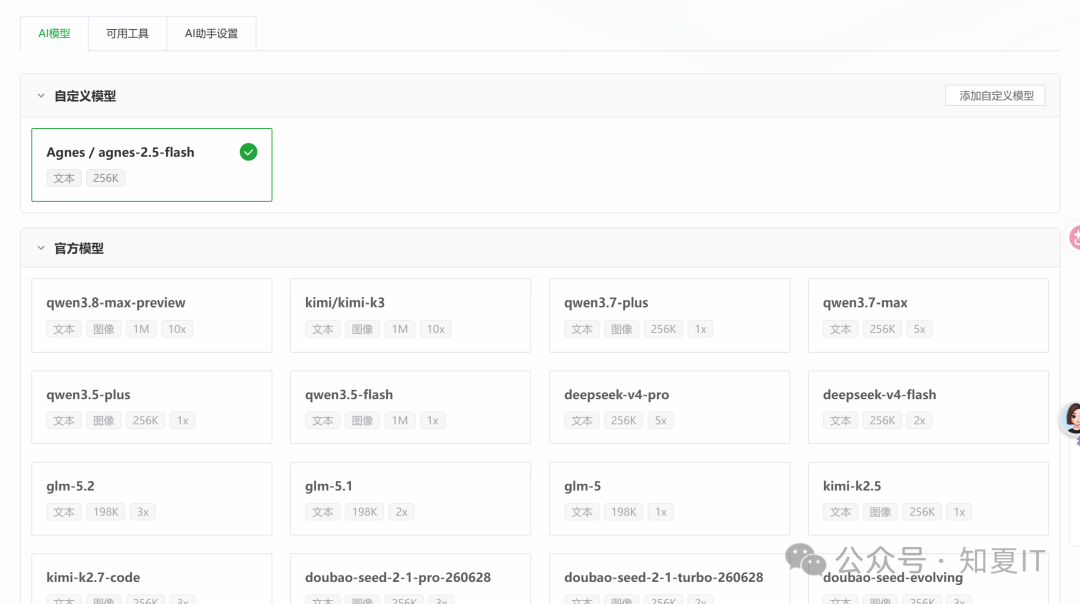Click the 198K tag on glm-5.2

click(x=105, y=512)
